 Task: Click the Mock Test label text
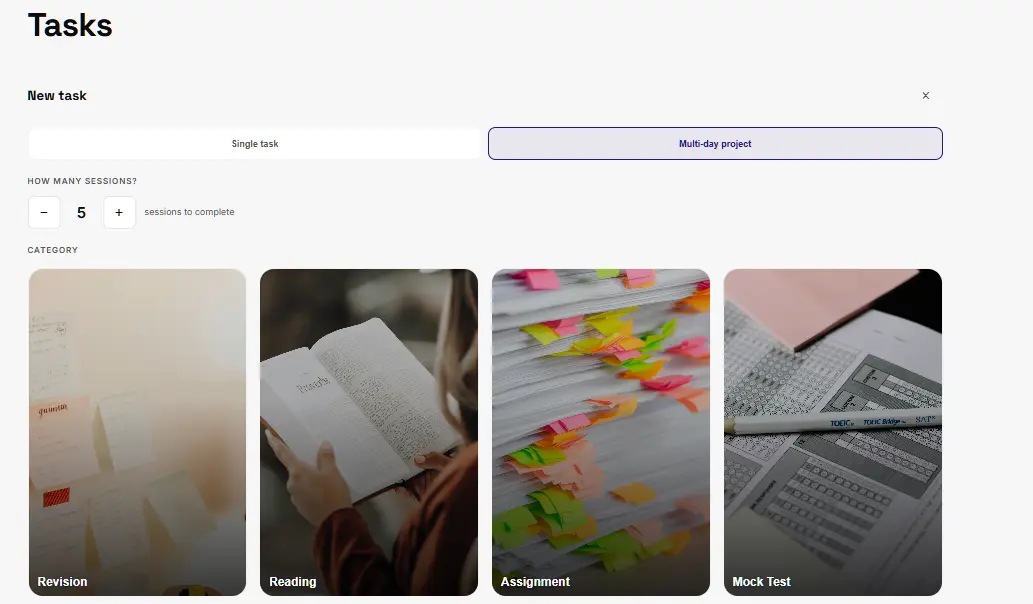pos(761,582)
